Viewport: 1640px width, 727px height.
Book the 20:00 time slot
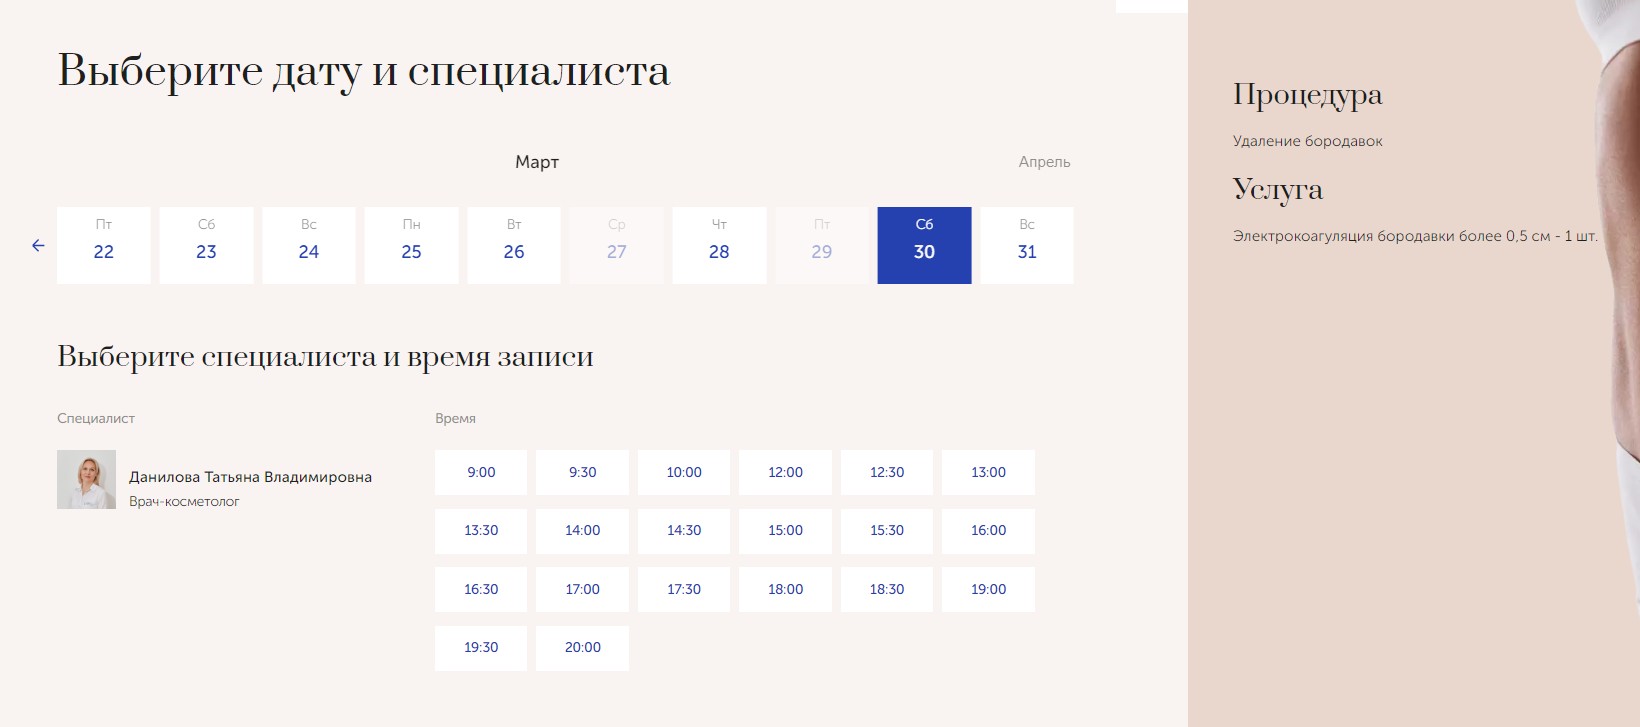coord(582,648)
